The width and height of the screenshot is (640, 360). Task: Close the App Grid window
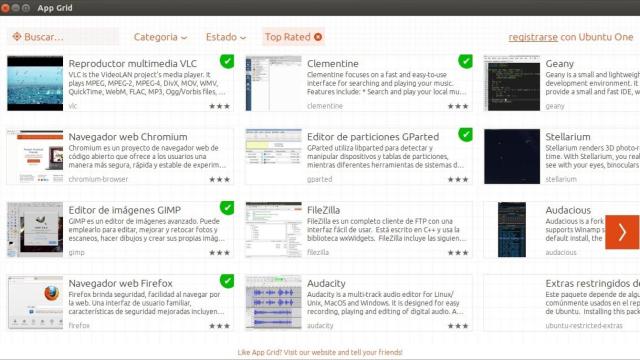5,8
